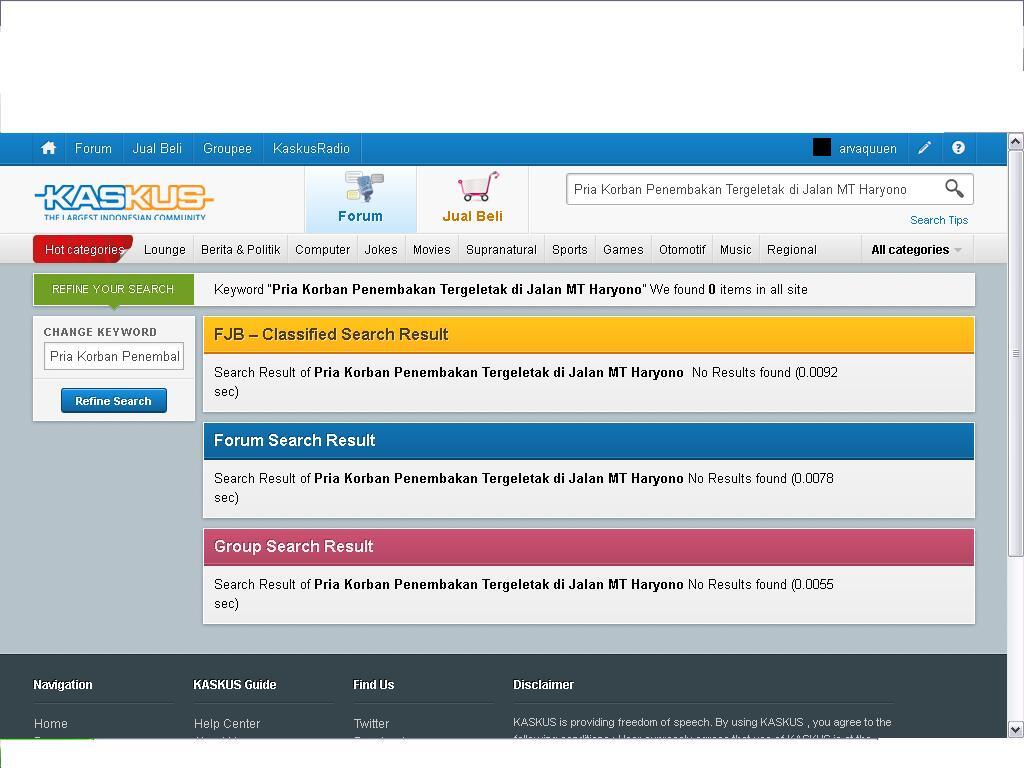Viewport: 1024px width, 768px height.
Task: Open the Games category
Action: pos(623,249)
